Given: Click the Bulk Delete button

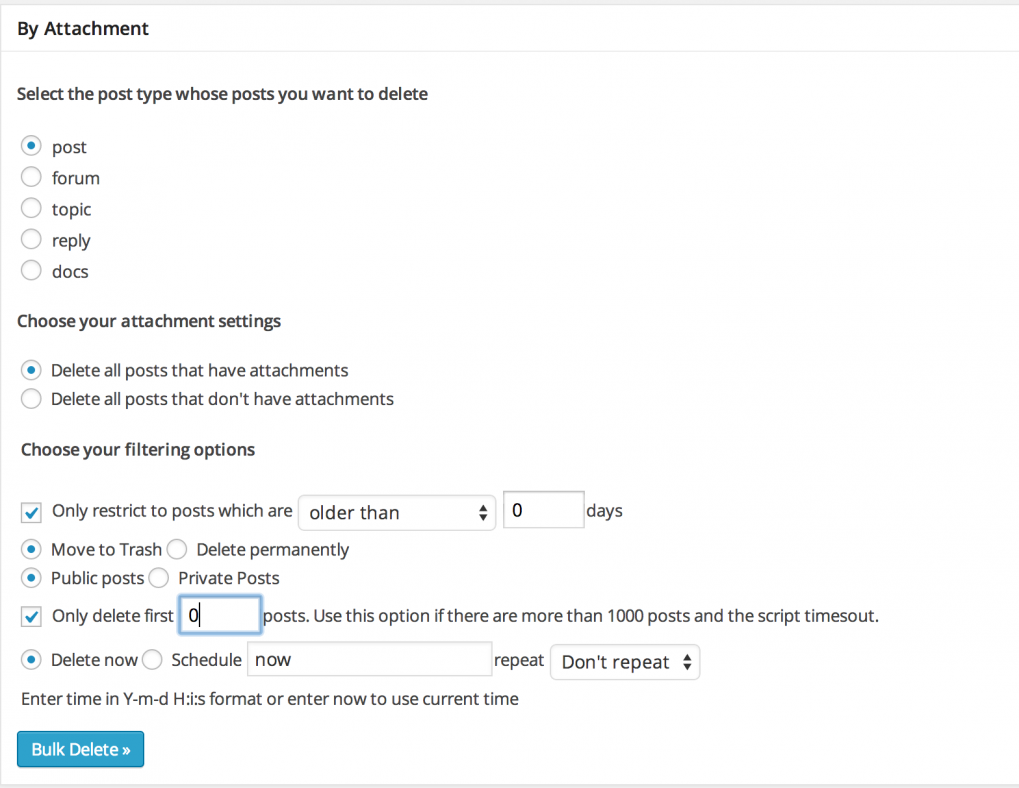Looking at the screenshot, I should click(80, 748).
